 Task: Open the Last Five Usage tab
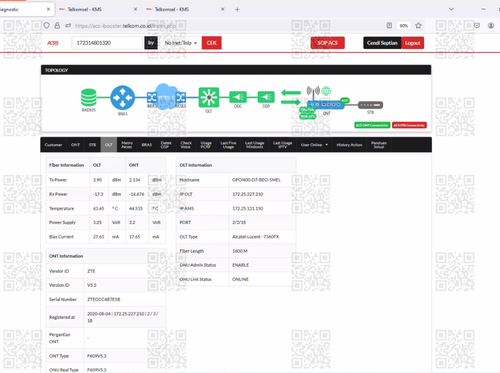pos(228,145)
